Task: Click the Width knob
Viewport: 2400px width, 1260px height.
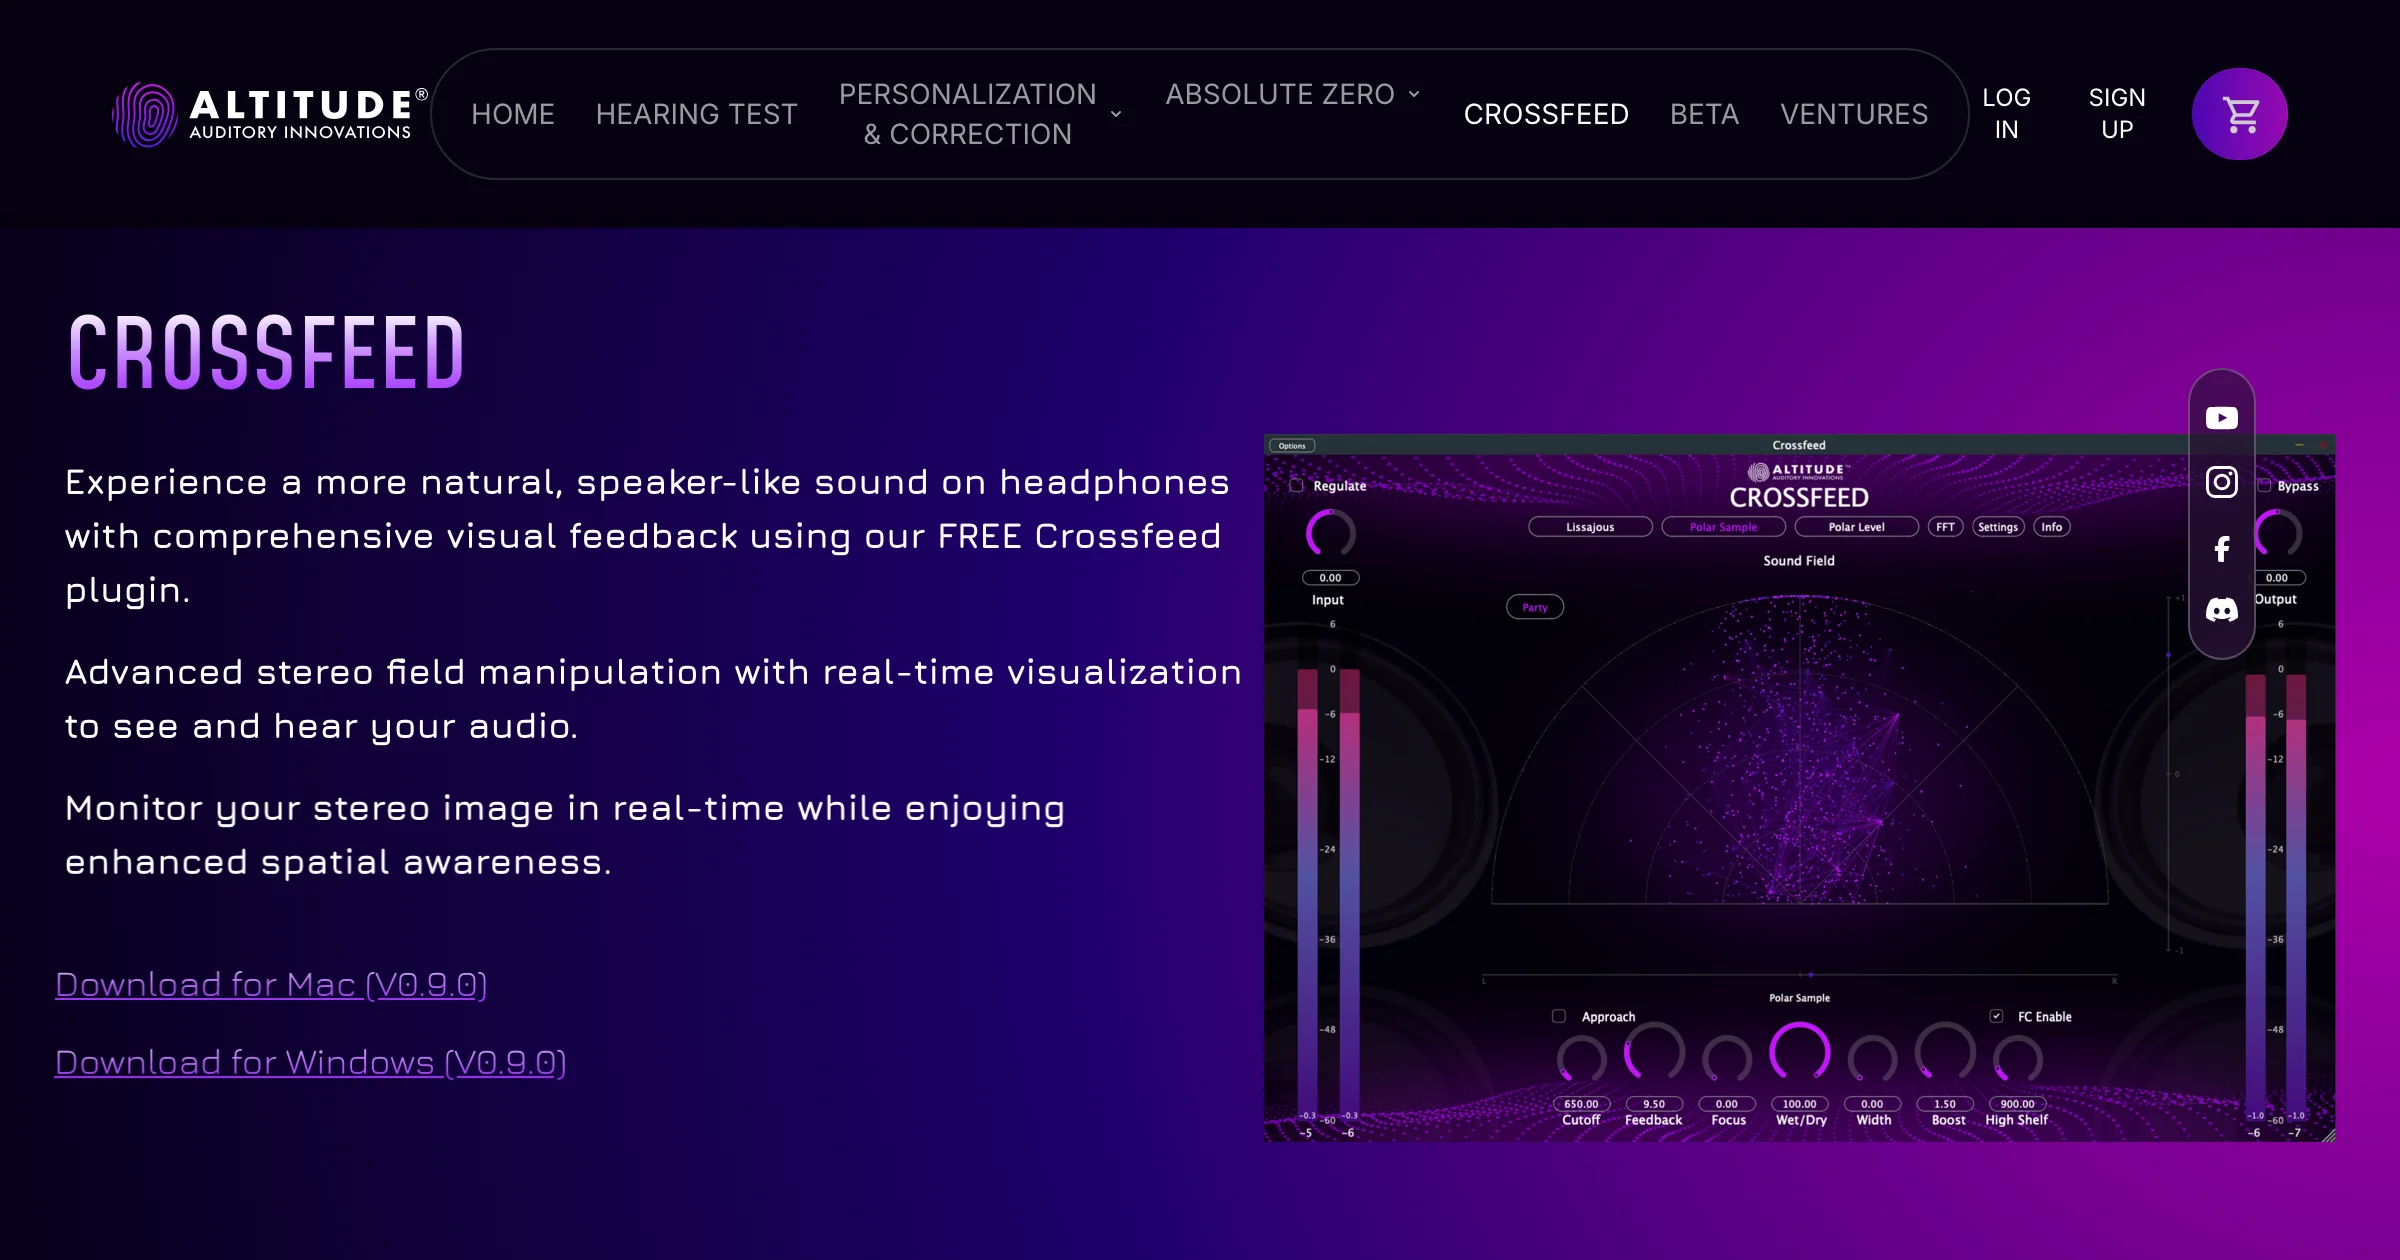Action: coord(1872,1059)
